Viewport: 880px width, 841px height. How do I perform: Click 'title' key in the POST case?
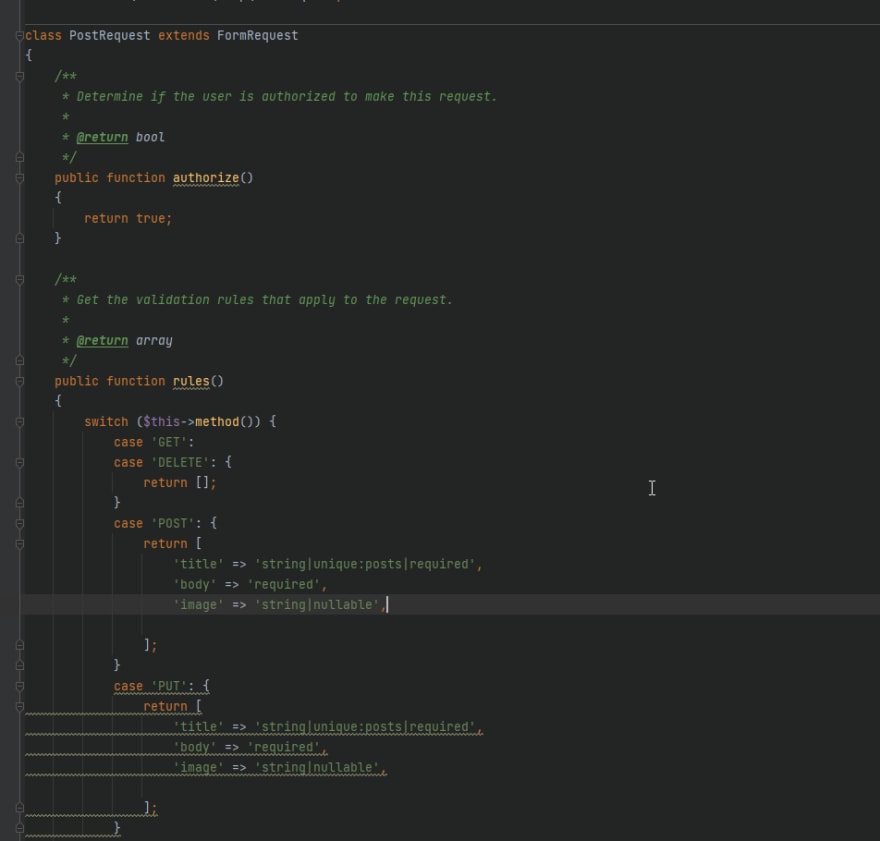click(x=198, y=564)
